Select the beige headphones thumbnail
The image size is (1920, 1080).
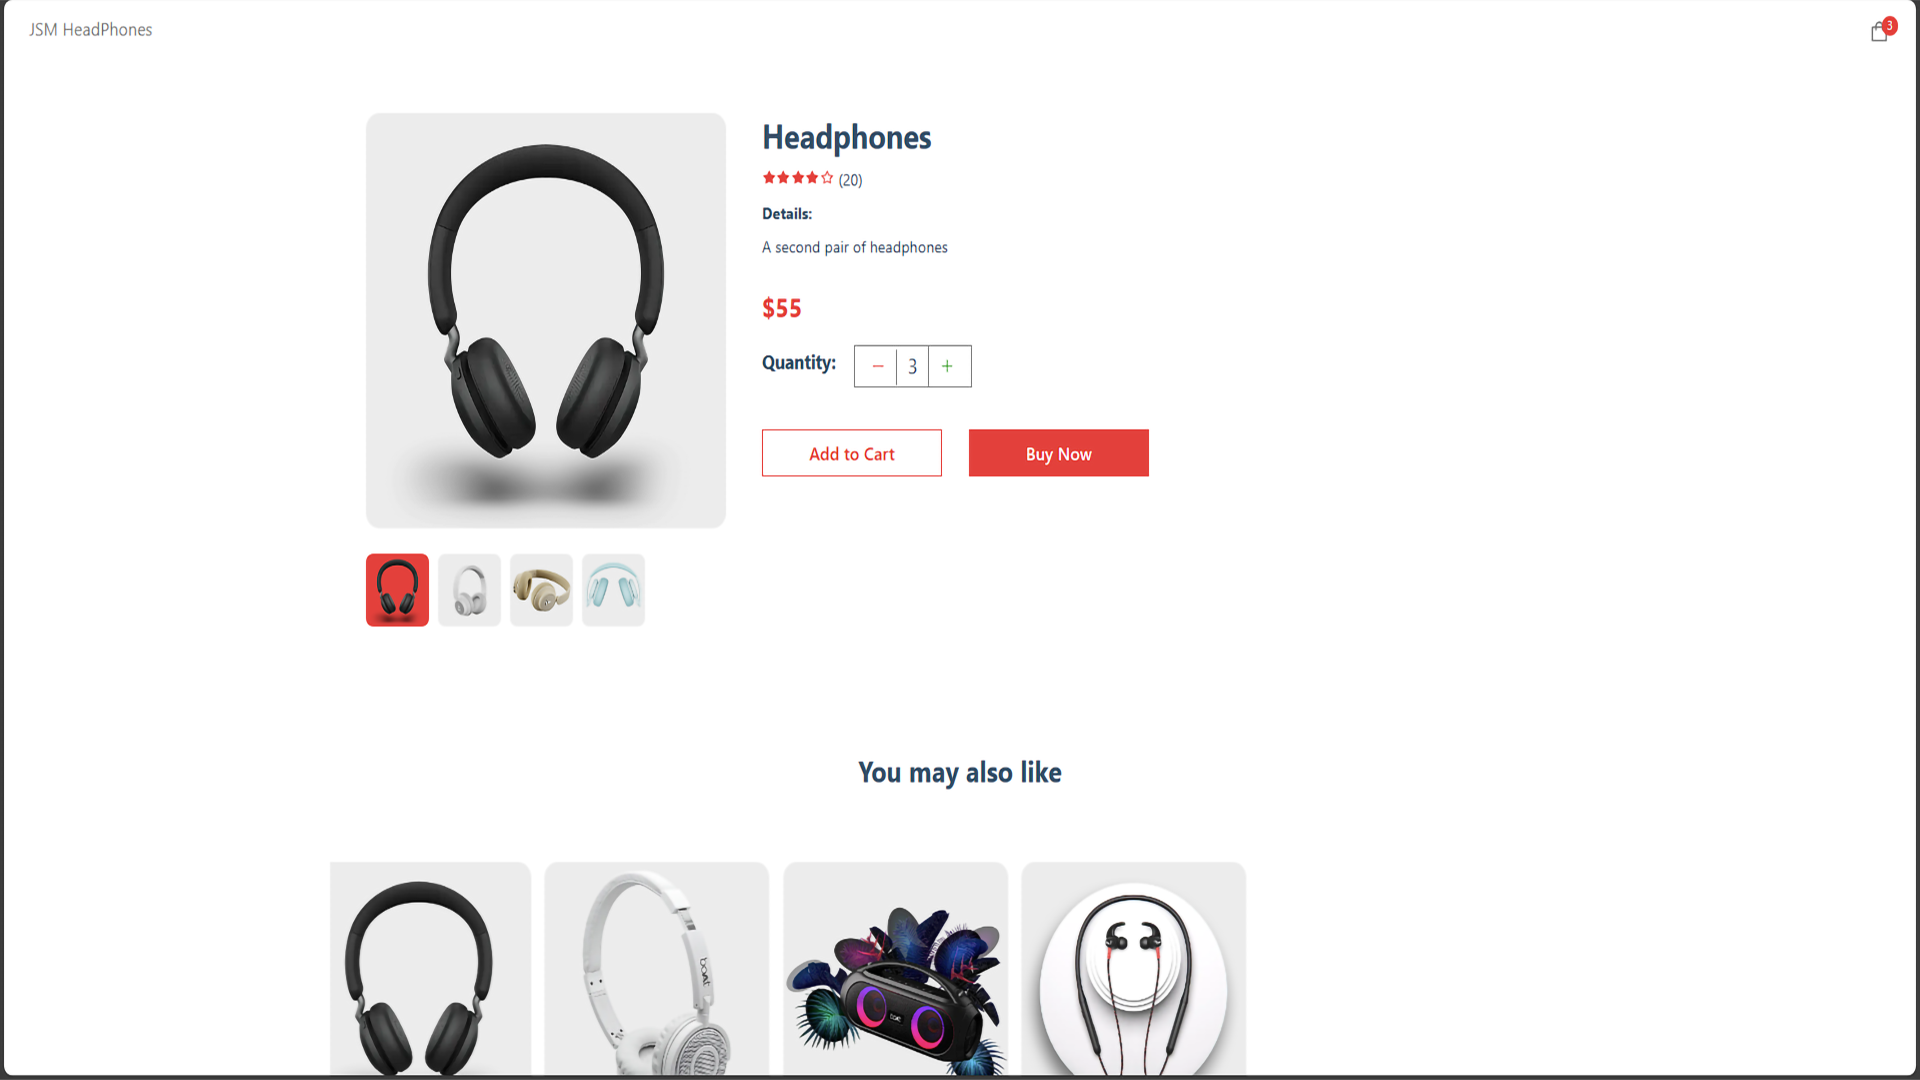coord(541,590)
